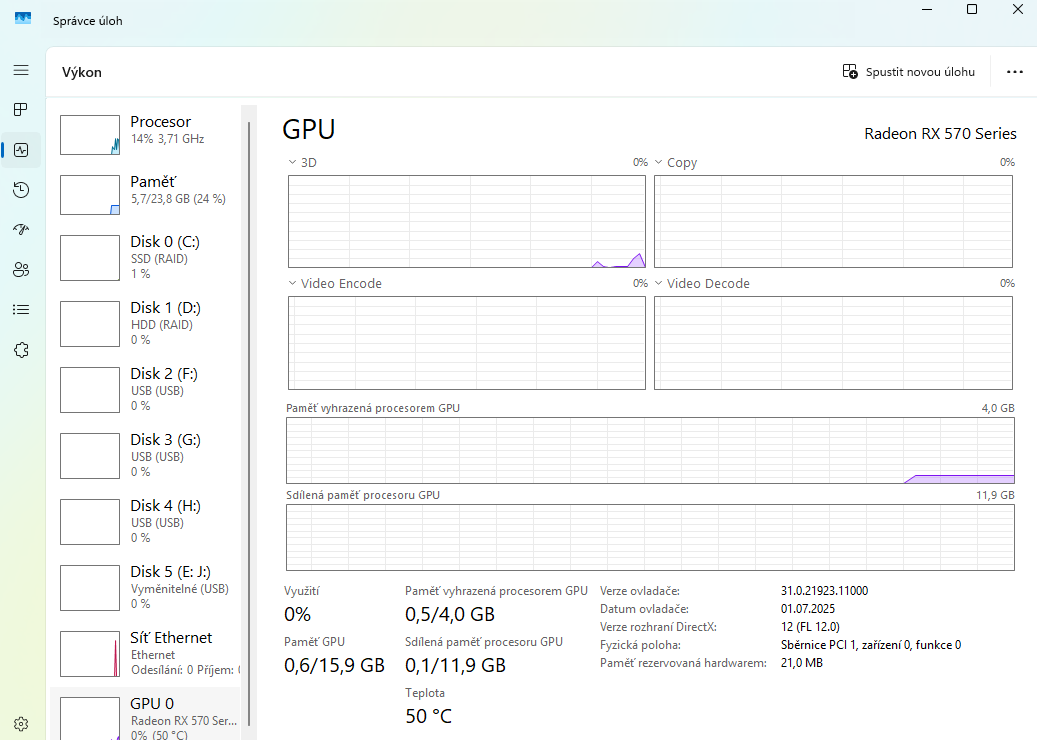Open the Users page

pyautogui.click(x=21, y=269)
